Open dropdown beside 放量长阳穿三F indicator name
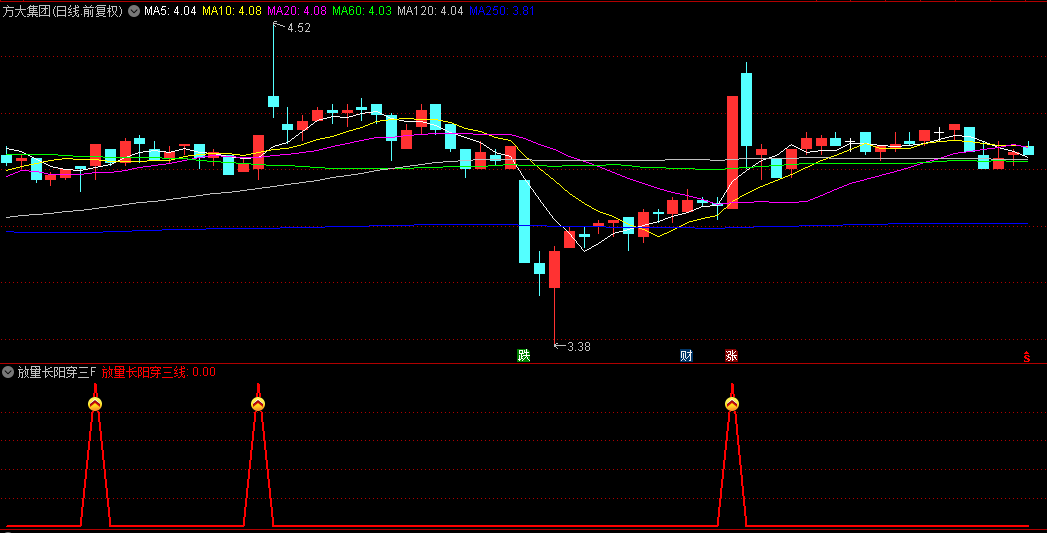This screenshot has width=1047, height=533. (x=8, y=372)
